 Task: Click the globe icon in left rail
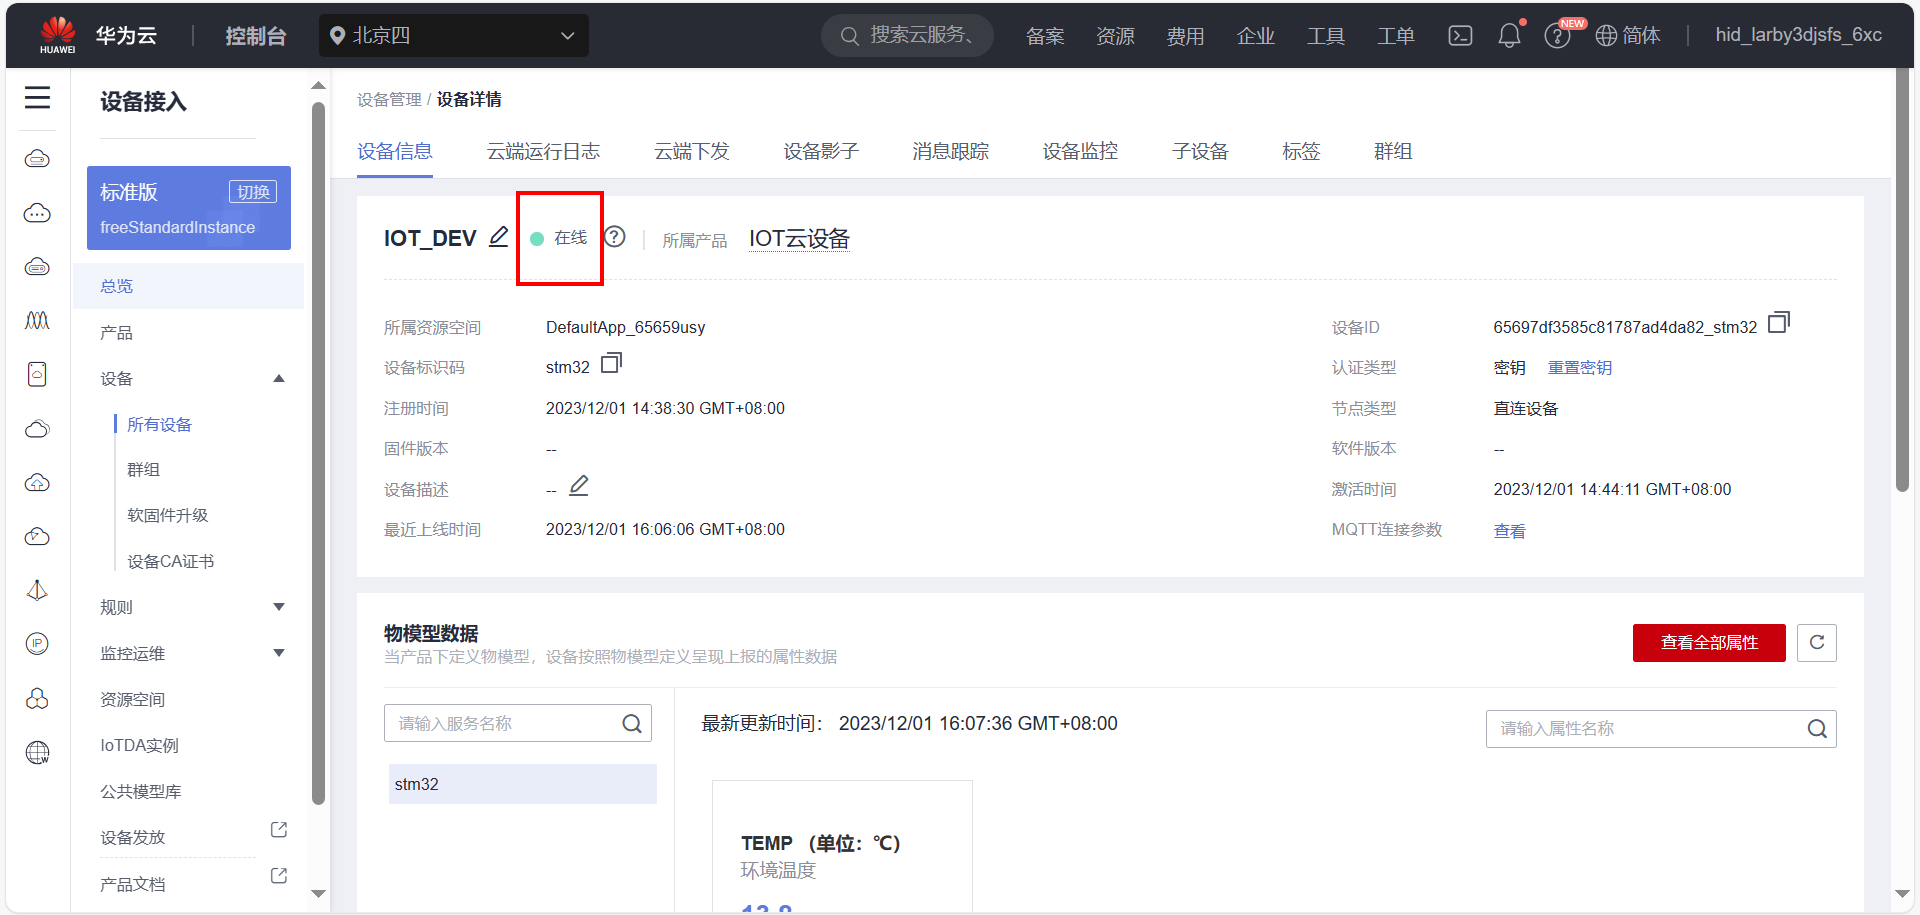point(37,752)
